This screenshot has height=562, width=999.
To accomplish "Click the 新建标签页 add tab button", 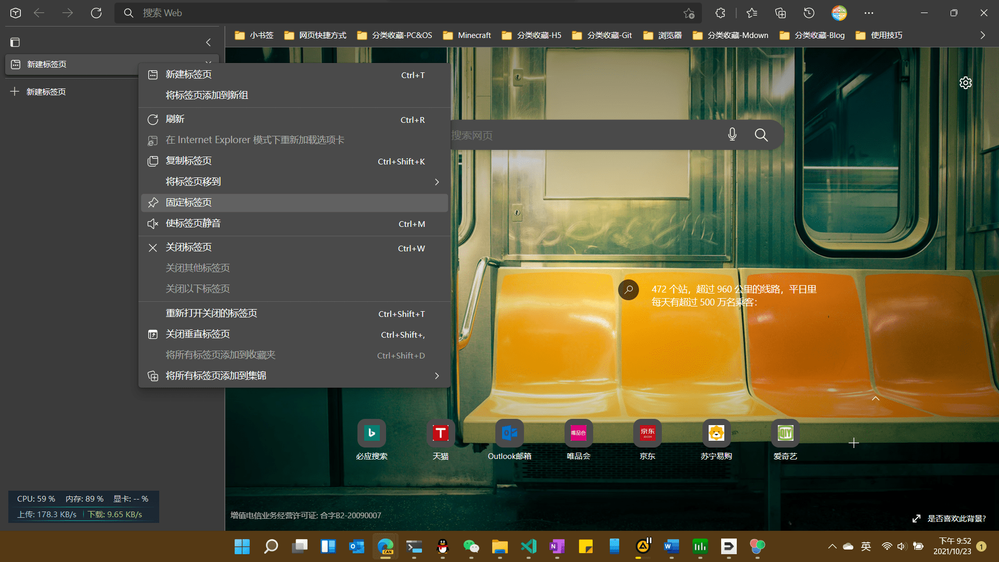I will click(x=38, y=92).
